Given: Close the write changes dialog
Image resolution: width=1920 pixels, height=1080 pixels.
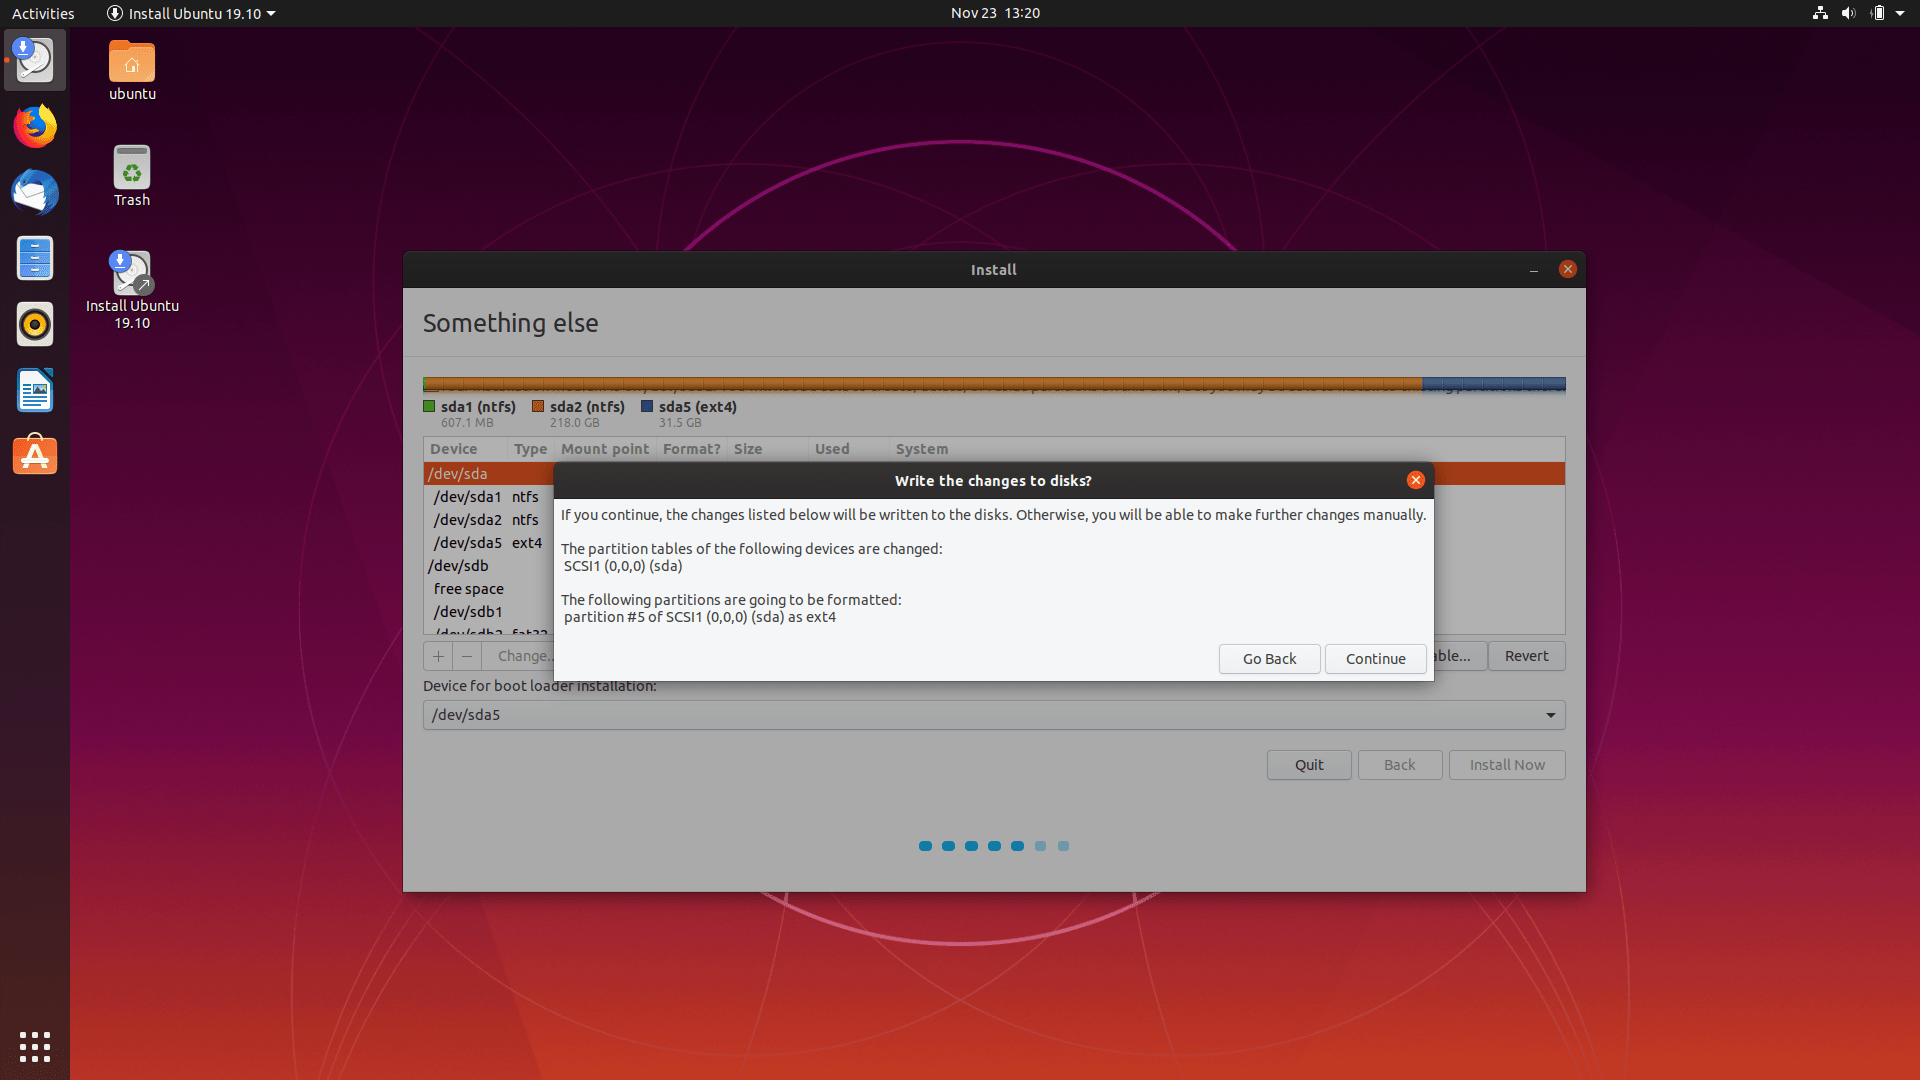Looking at the screenshot, I should point(1415,480).
